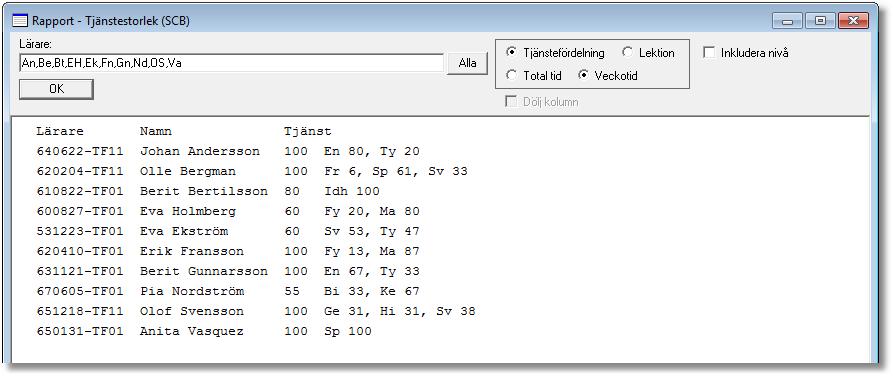This screenshot has height=377, width=893.
Task: Click teacher ID 631121-TF01
Action: [80, 271]
